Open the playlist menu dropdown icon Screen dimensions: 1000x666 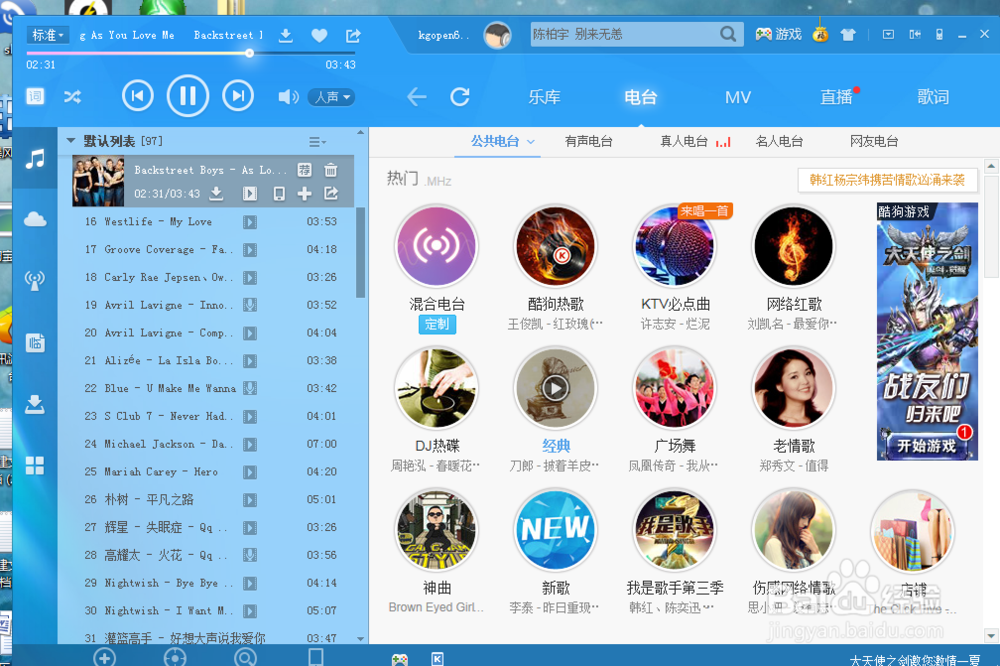317,142
